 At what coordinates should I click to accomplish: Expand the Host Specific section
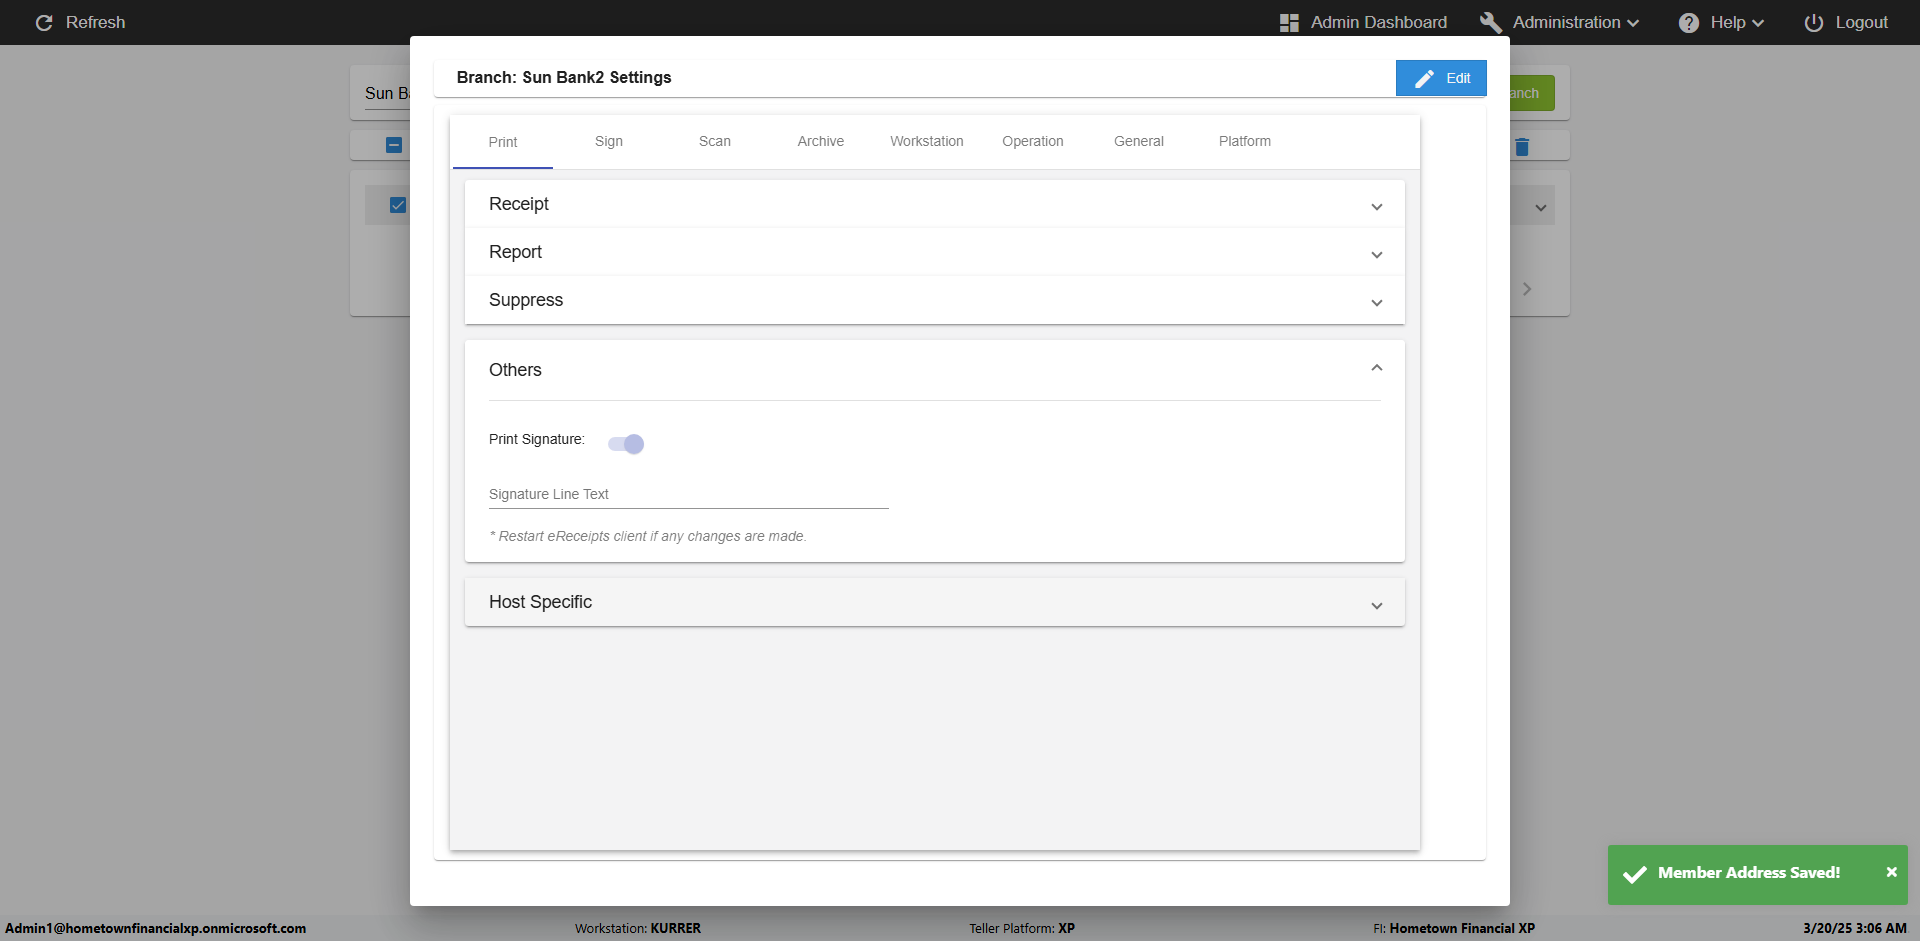pyautogui.click(x=1376, y=605)
